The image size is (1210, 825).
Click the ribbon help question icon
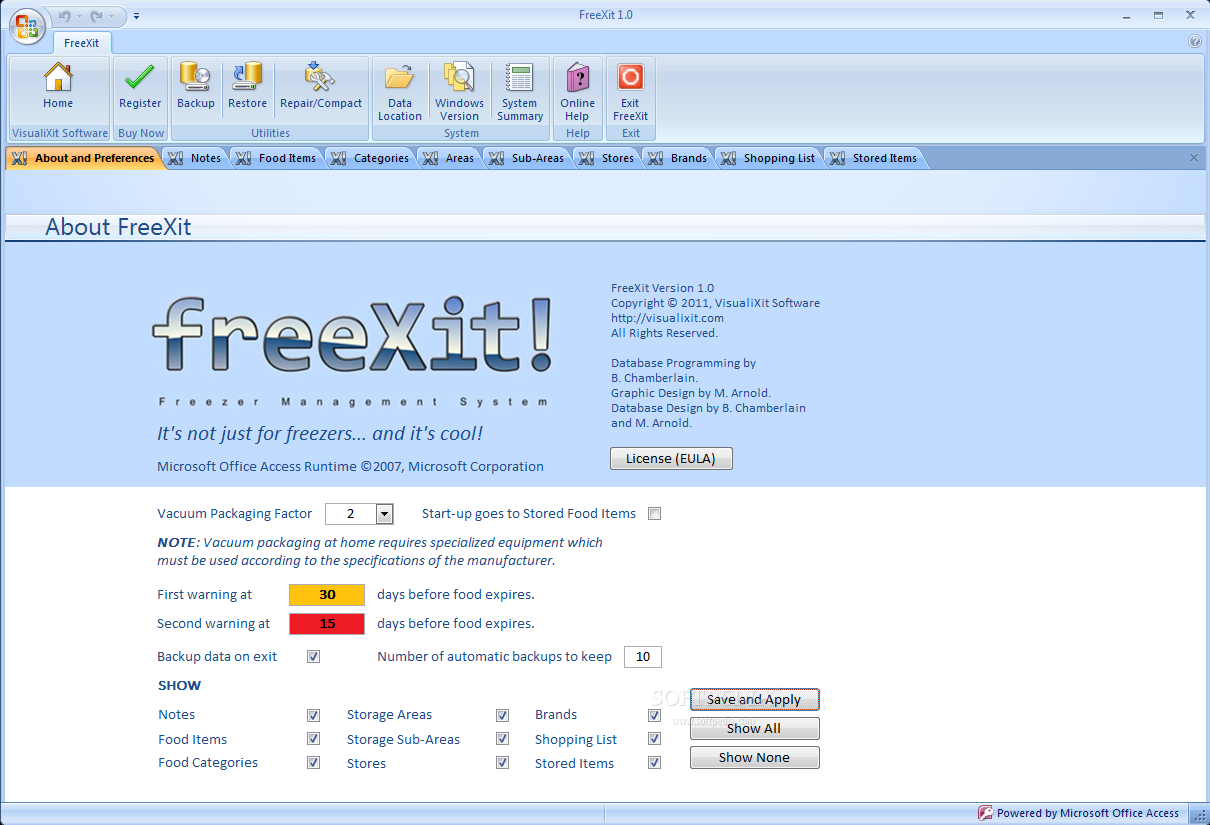[1195, 42]
